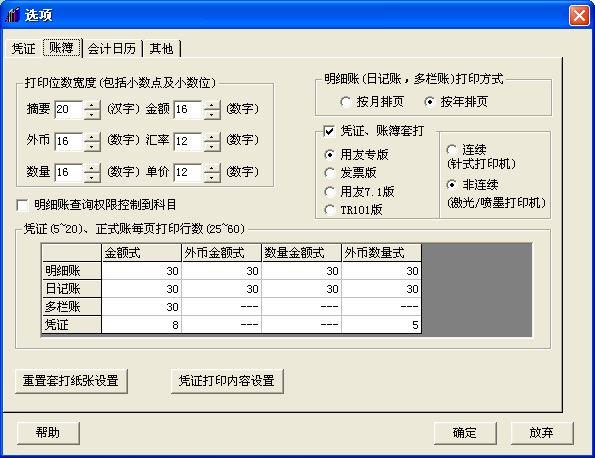Select 明细账 金额式 cell

pyautogui.click(x=142, y=271)
